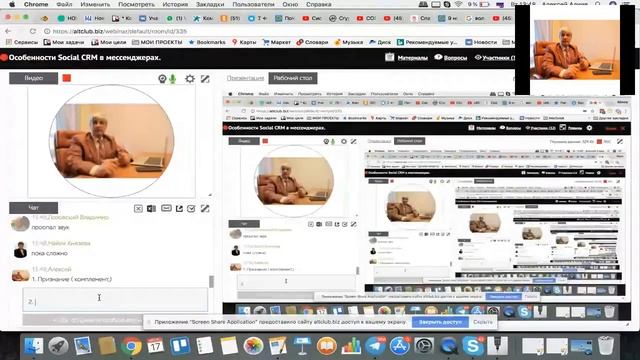Open Photos pinwheel icon in the Dock
Screen dimensions: 640x360
click(253, 346)
